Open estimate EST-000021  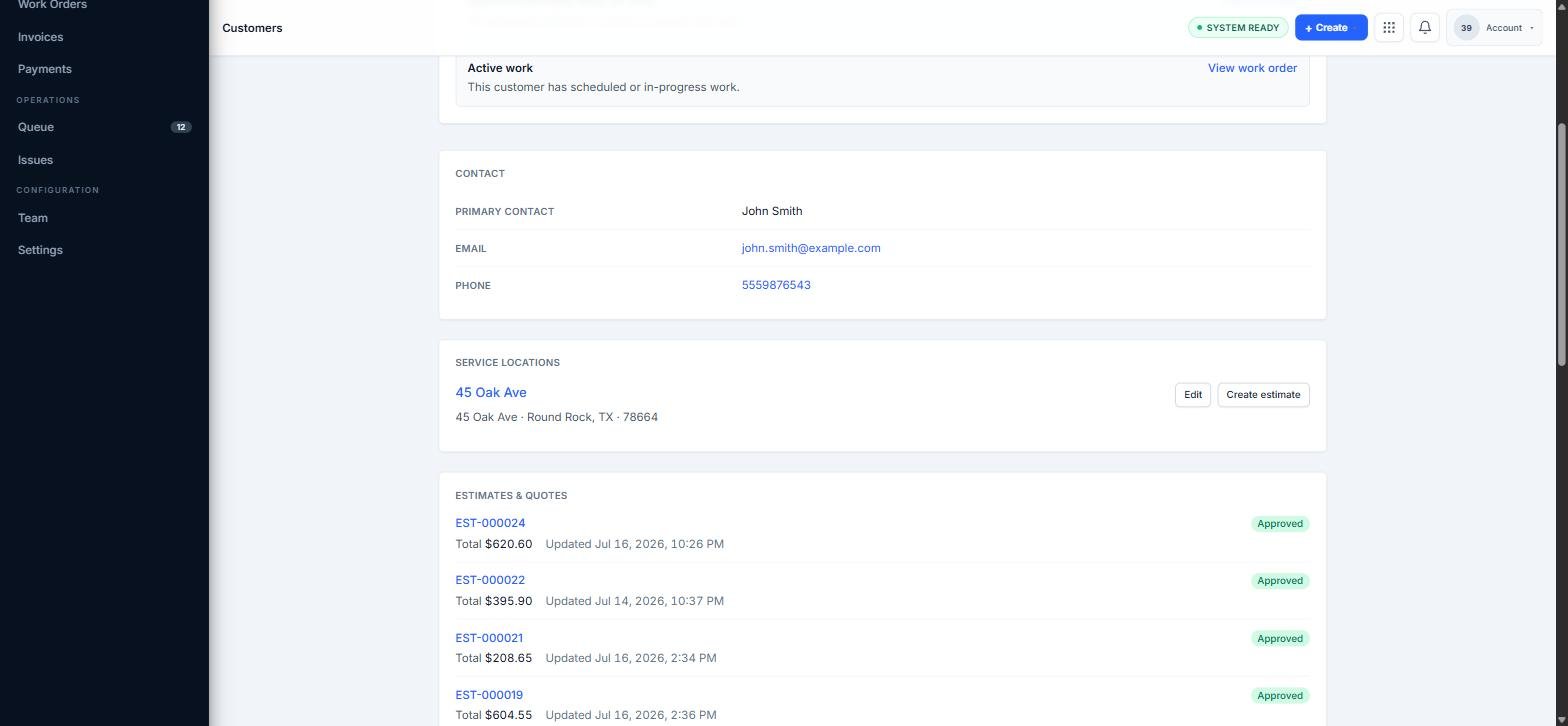pyautogui.click(x=489, y=638)
